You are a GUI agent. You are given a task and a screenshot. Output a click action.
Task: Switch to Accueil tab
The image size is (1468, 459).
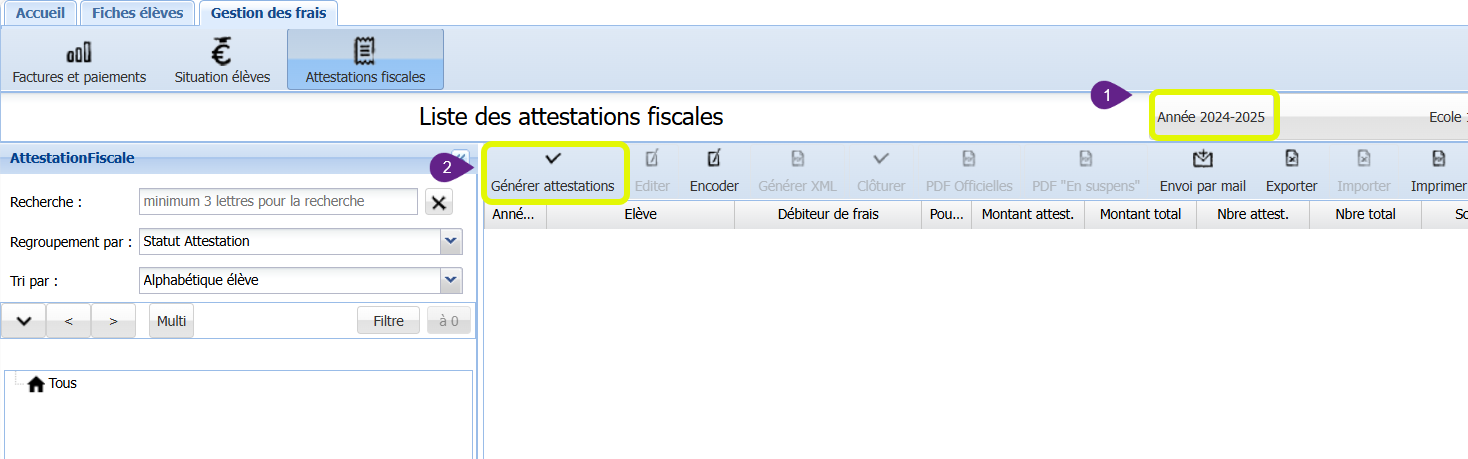(x=40, y=13)
